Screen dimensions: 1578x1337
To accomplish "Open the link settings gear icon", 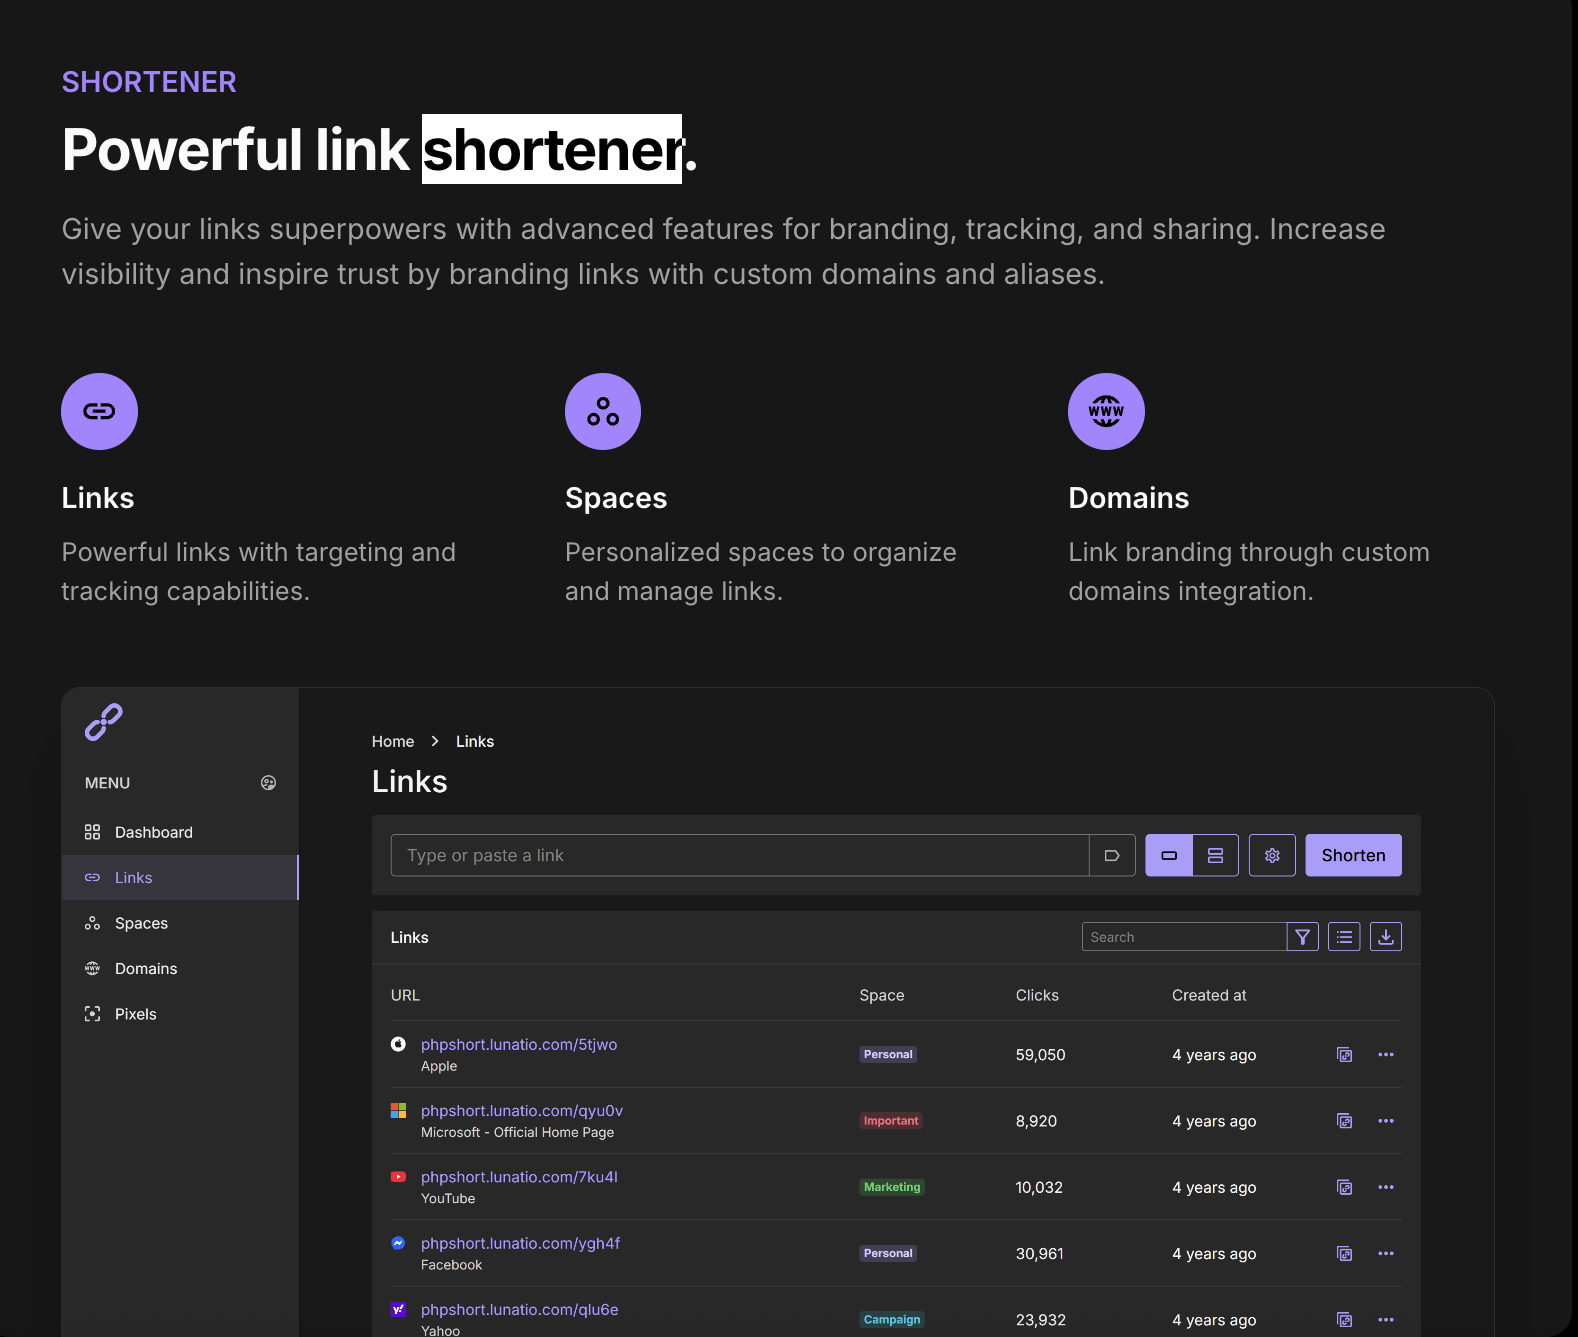I will click(x=1272, y=855).
